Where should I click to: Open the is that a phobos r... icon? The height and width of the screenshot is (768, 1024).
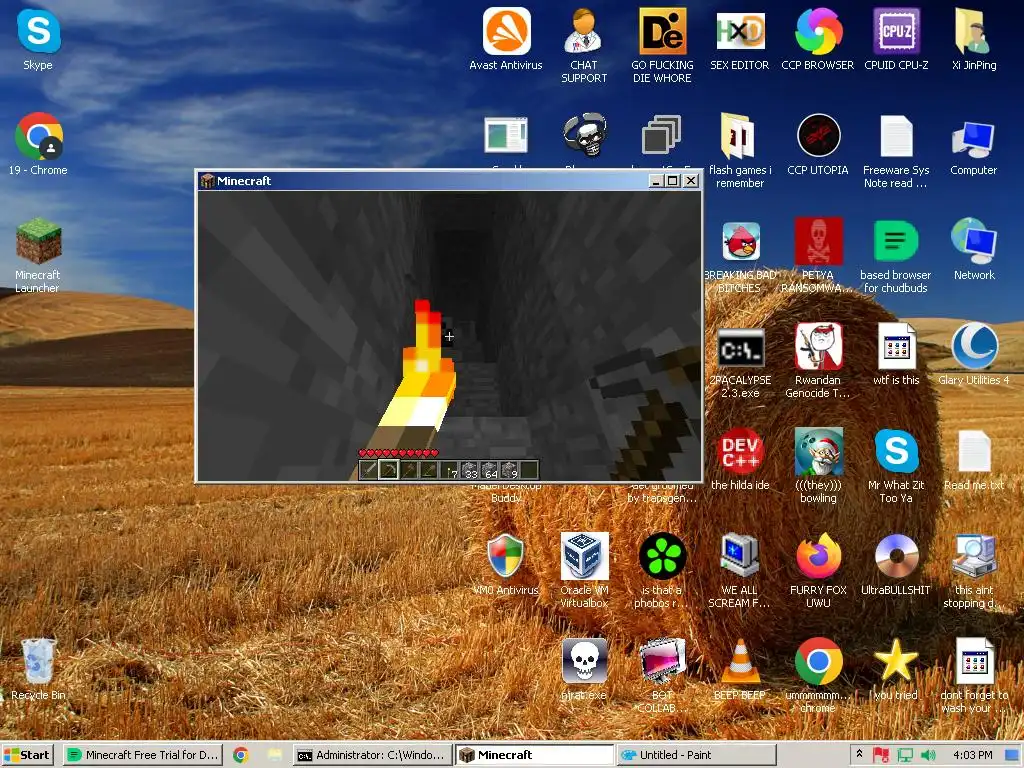click(x=662, y=571)
